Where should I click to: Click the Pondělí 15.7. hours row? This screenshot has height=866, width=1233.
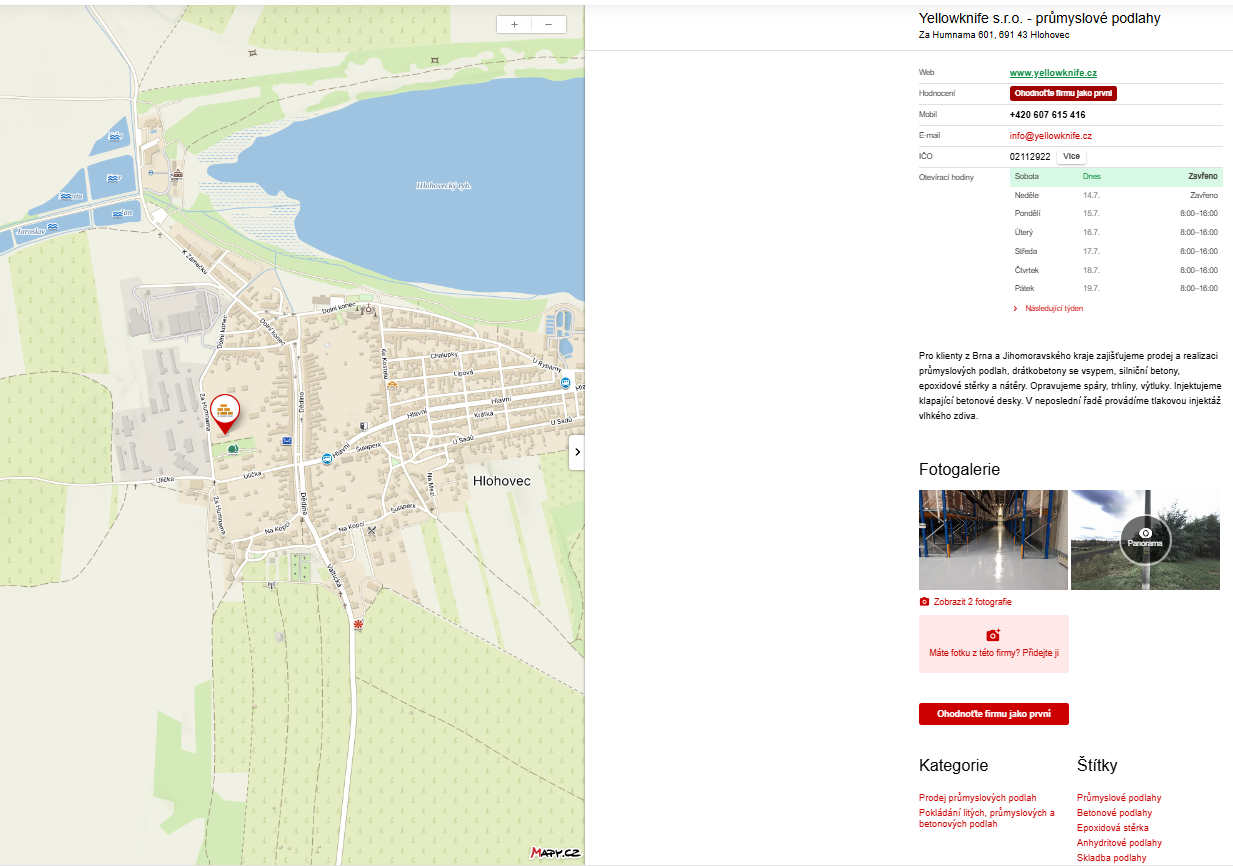pos(1116,213)
